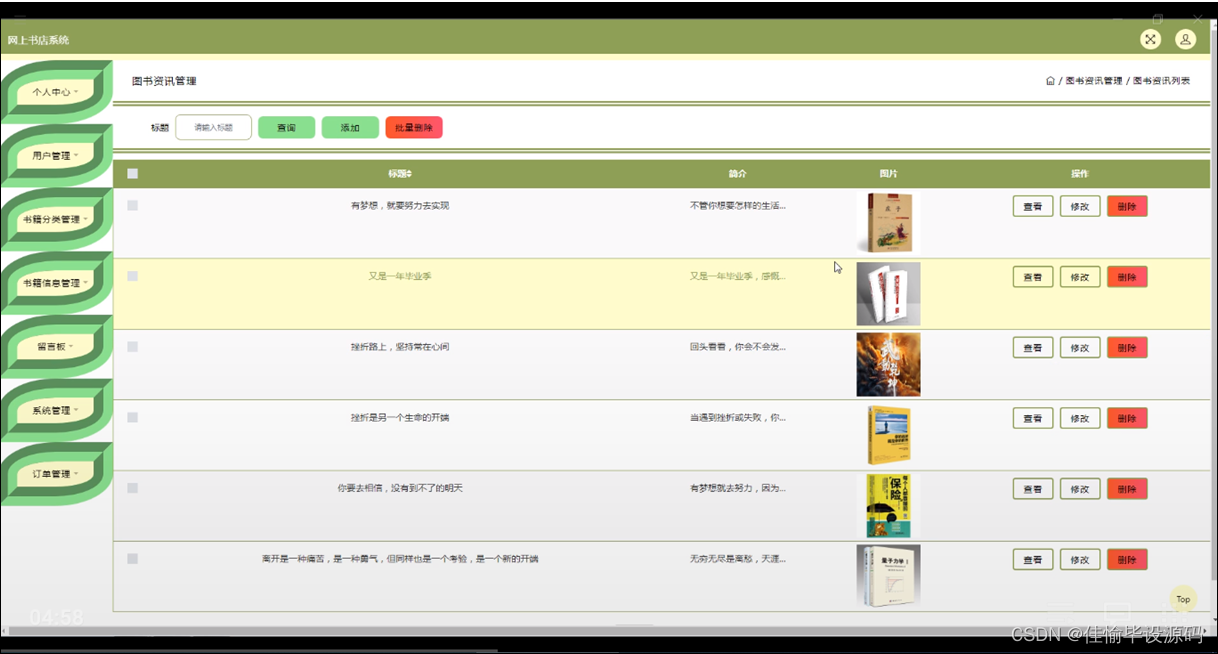Click the red 批量删除 button

414,127
